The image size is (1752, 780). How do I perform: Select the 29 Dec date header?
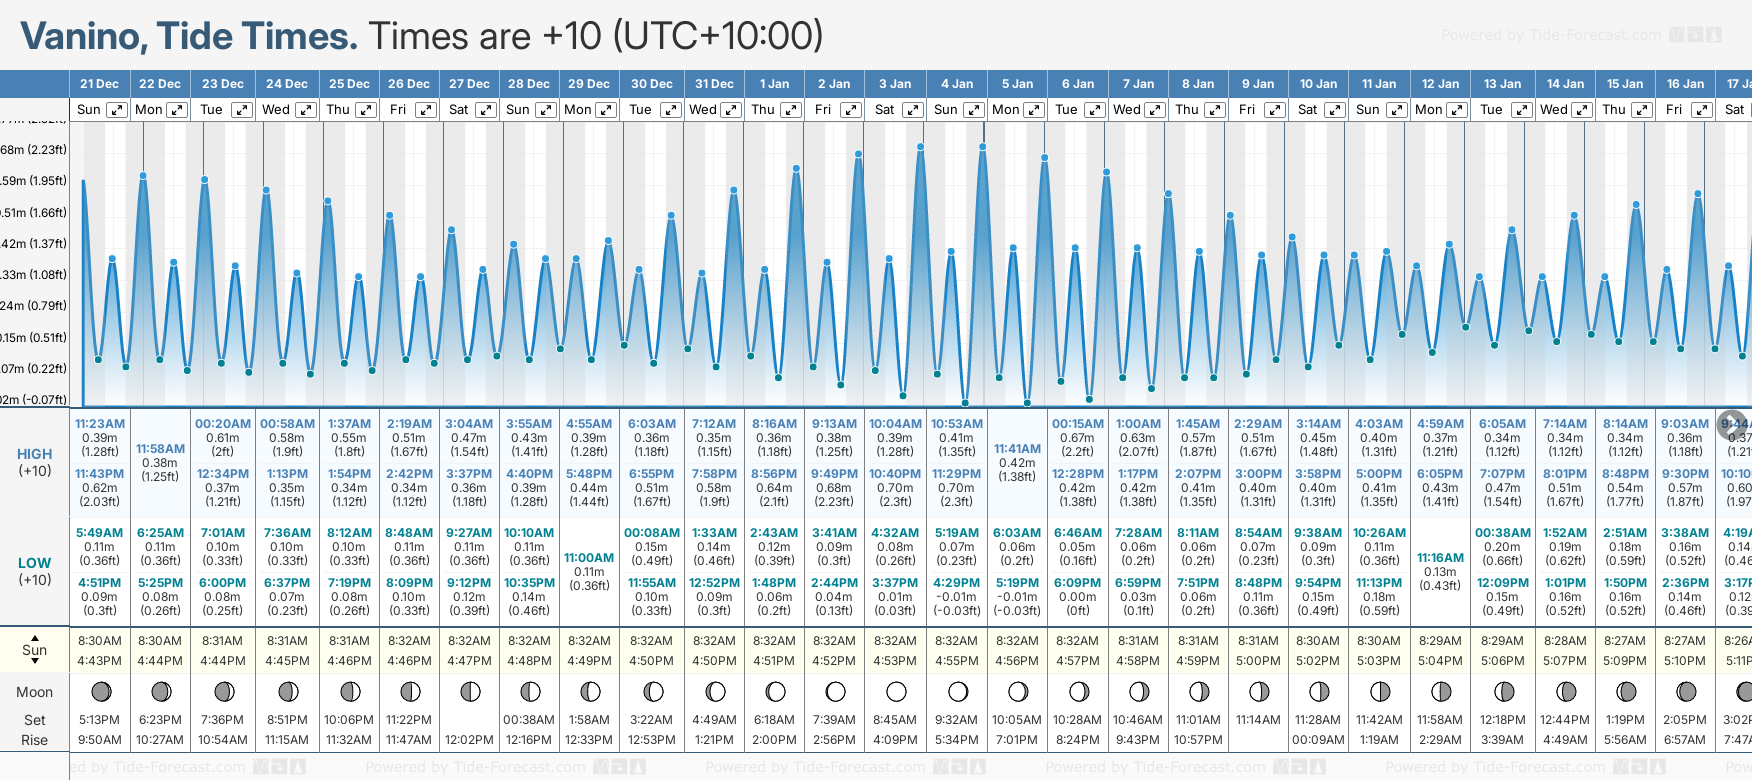click(589, 84)
